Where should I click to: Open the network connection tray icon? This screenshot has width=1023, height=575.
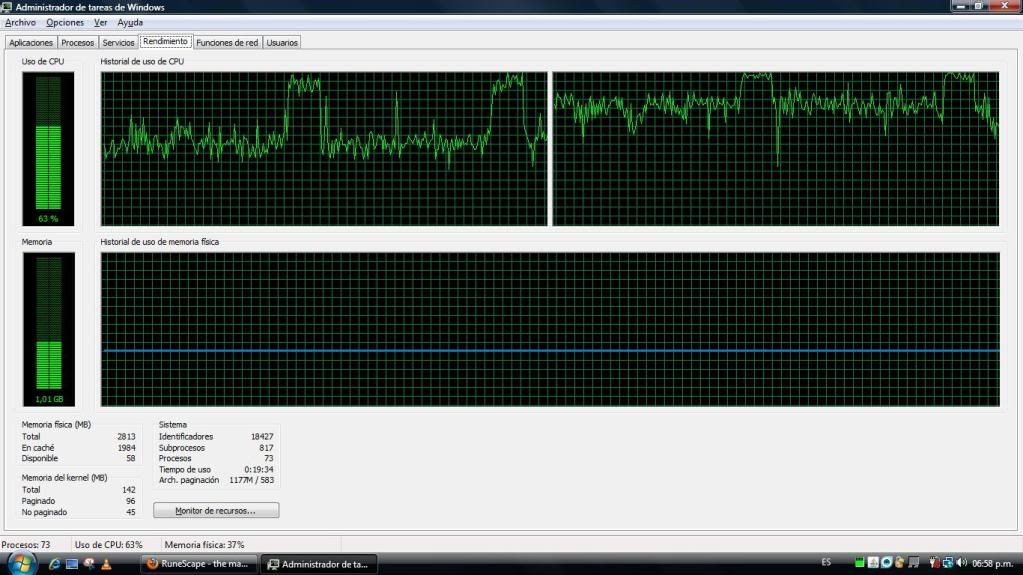click(x=948, y=563)
